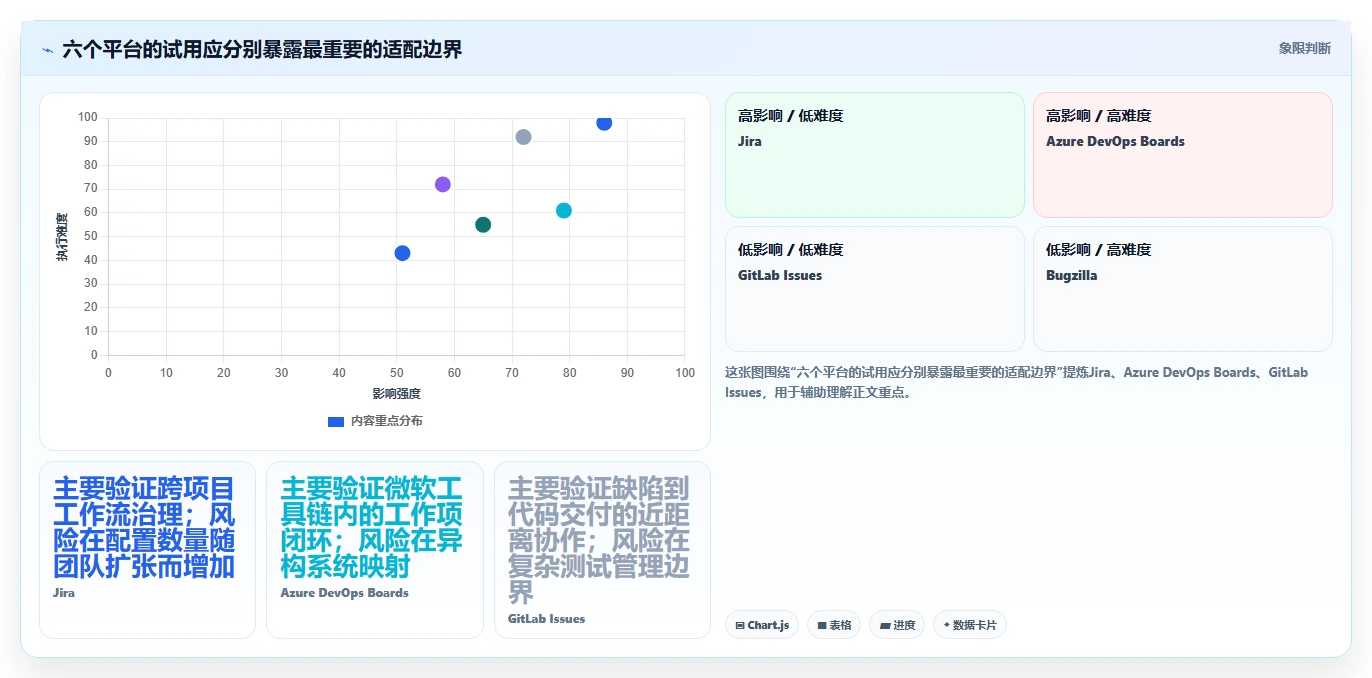Click the gray scatter data point
The image size is (1372, 678).
tap(523, 137)
